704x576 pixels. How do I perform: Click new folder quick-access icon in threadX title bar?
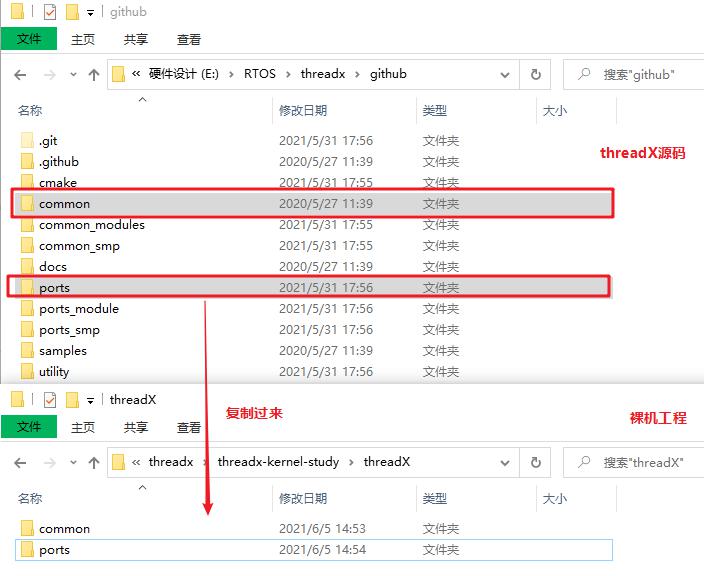coord(72,400)
